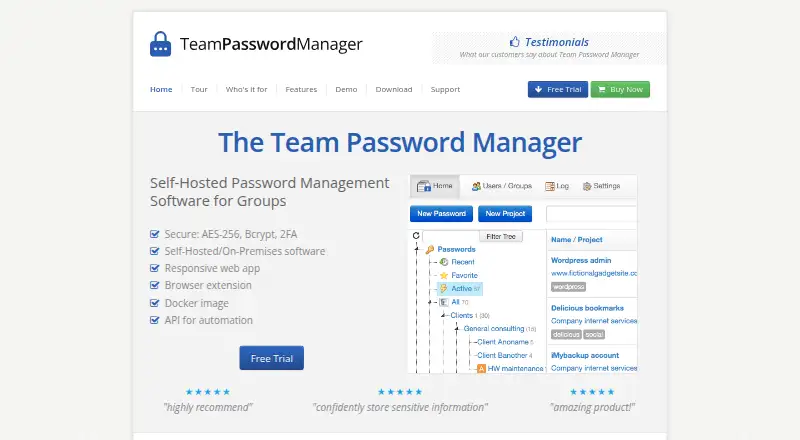800x440 pixels.
Task: Open the Features navigation item
Action: point(301,89)
